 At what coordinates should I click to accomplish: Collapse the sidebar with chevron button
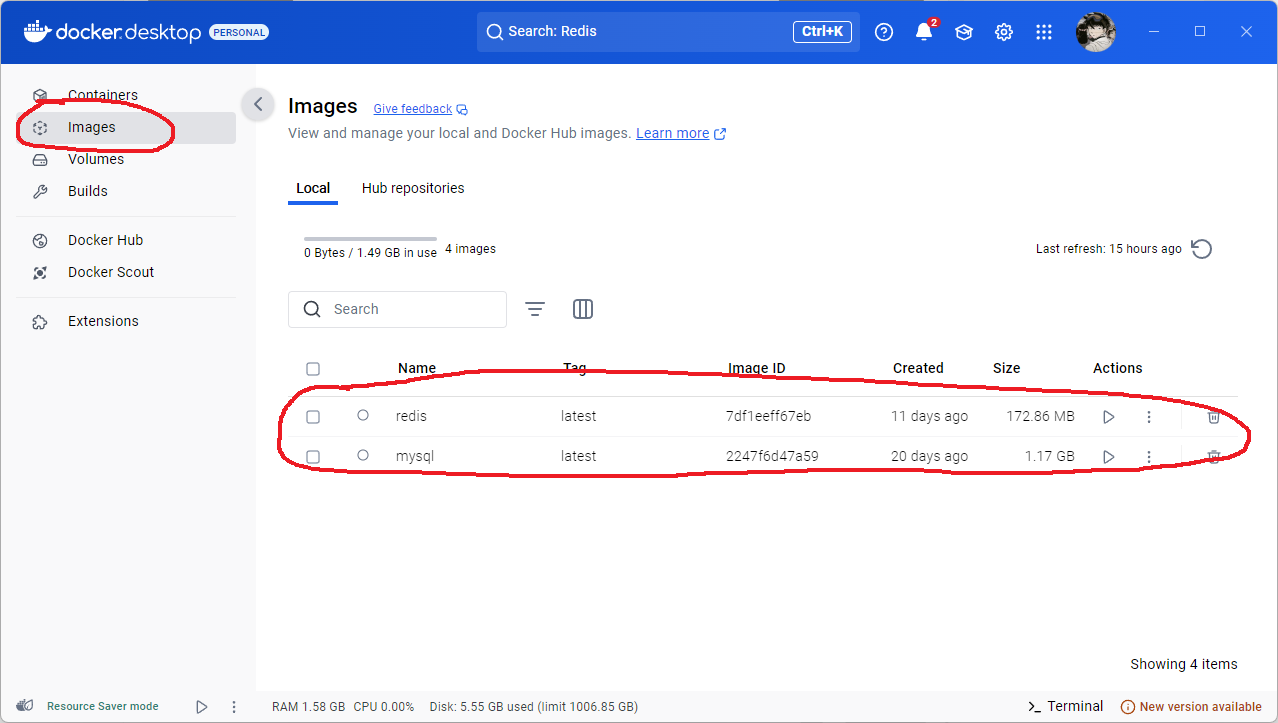(258, 104)
